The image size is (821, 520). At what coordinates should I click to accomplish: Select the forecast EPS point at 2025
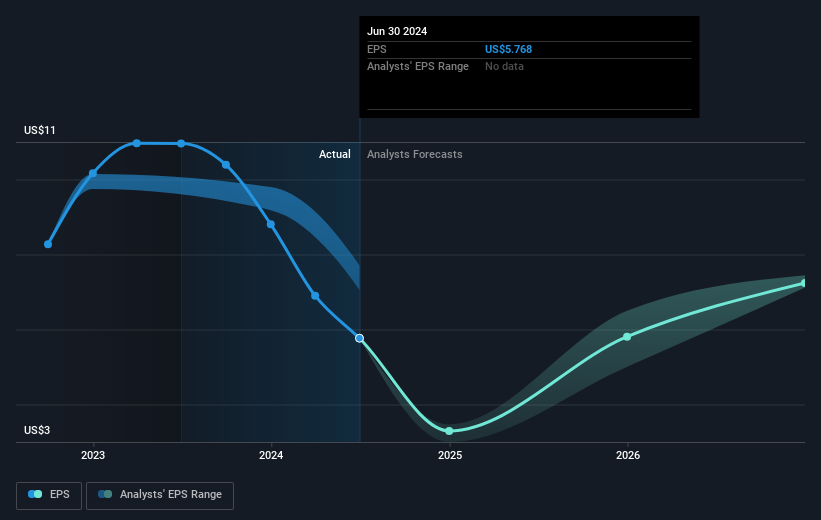pyautogui.click(x=449, y=431)
